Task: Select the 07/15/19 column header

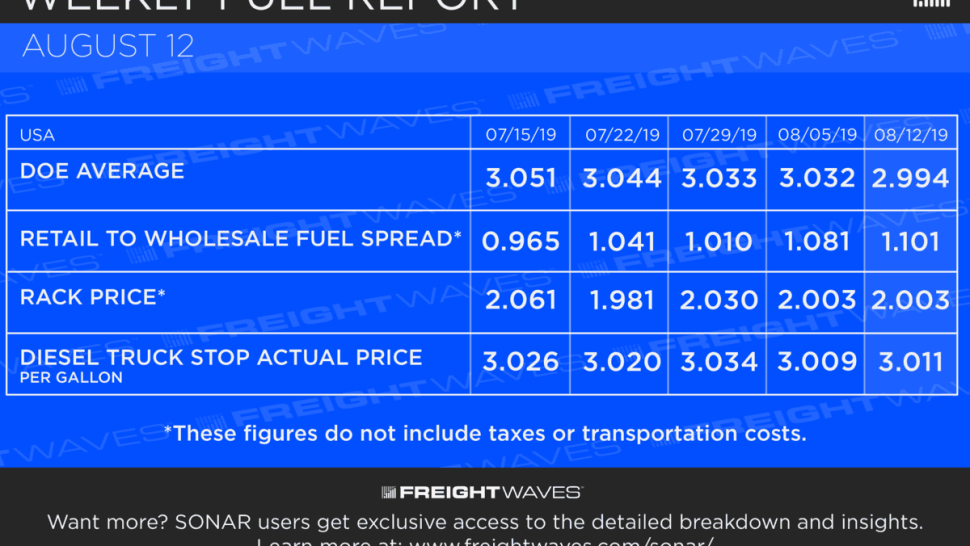Action: pyautogui.click(x=520, y=135)
